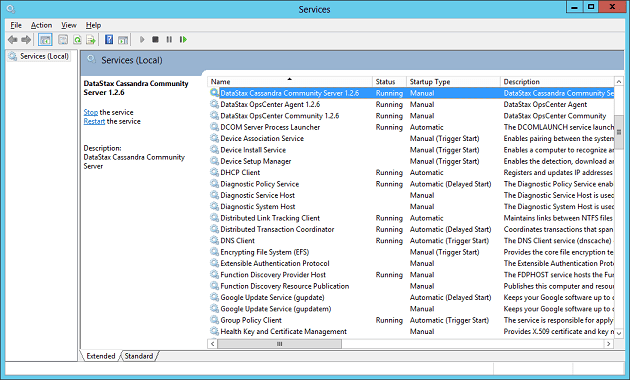Click gear icon beside Encrypting File System
Image resolution: width=630 pixels, height=380 pixels.
[215, 252]
